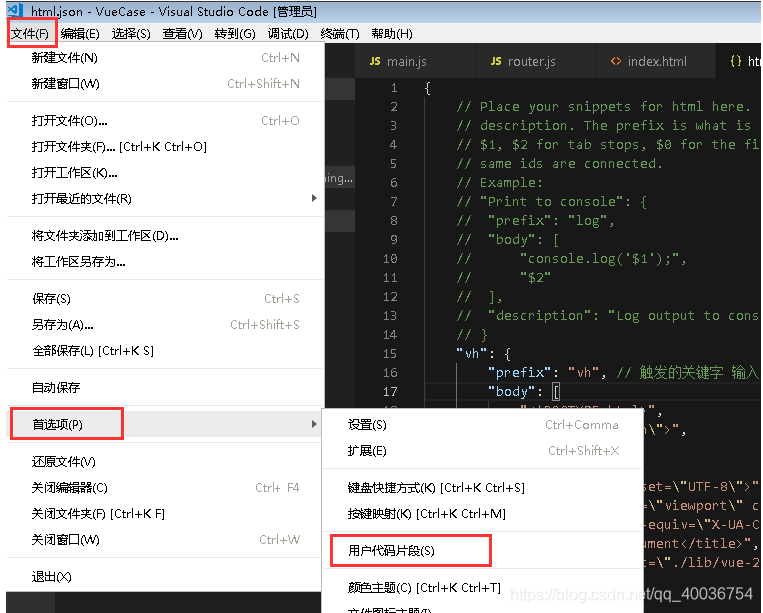Open the 选择(S) menu
This screenshot has height=613, width=763.
(x=131, y=34)
